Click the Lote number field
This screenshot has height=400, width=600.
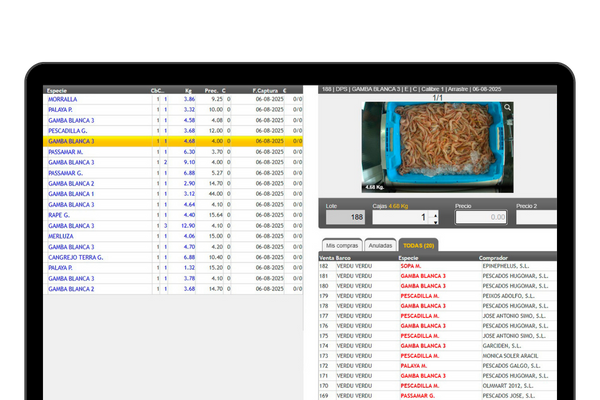click(343, 217)
